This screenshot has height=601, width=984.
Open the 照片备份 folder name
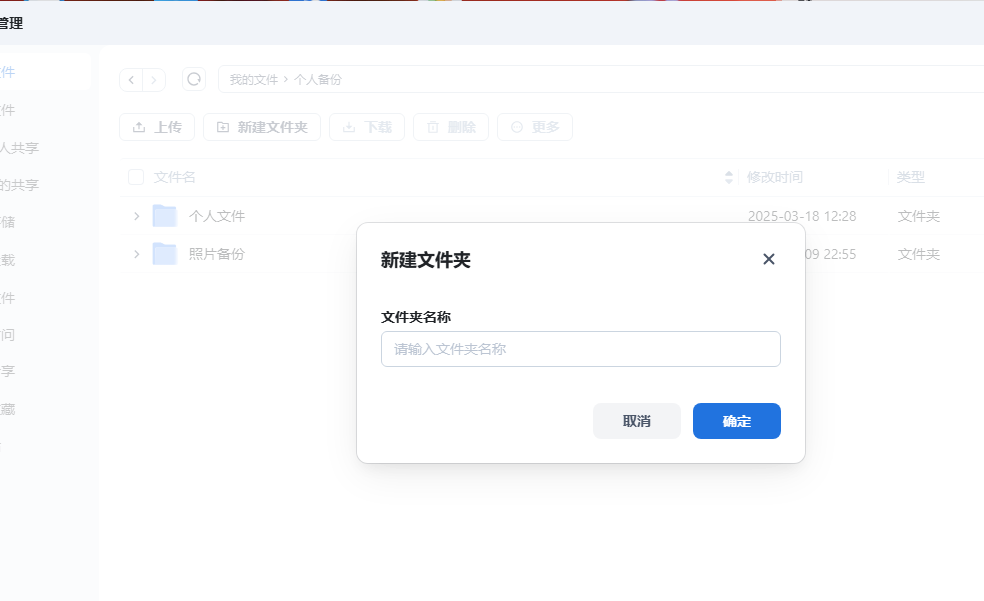tap(217, 254)
